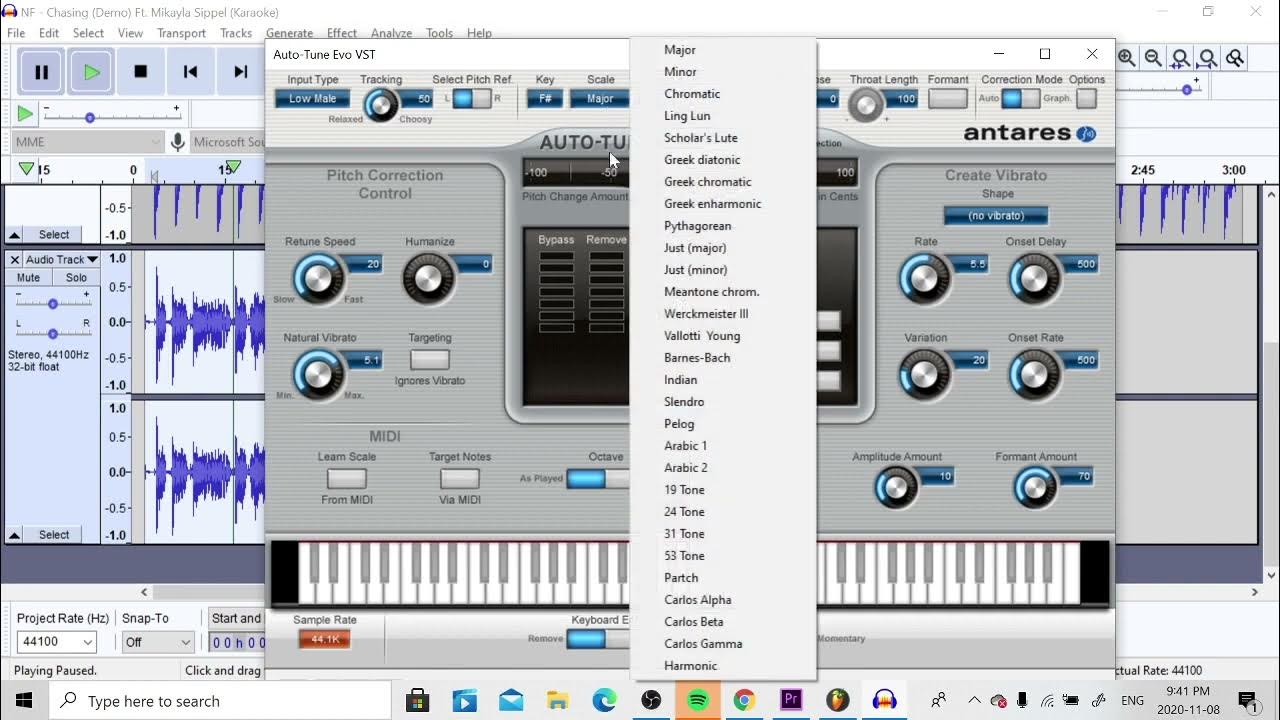Image resolution: width=1280 pixels, height=720 pixels.
Task: Choose Chromatic from the scale list
Action: coord(692,94)
